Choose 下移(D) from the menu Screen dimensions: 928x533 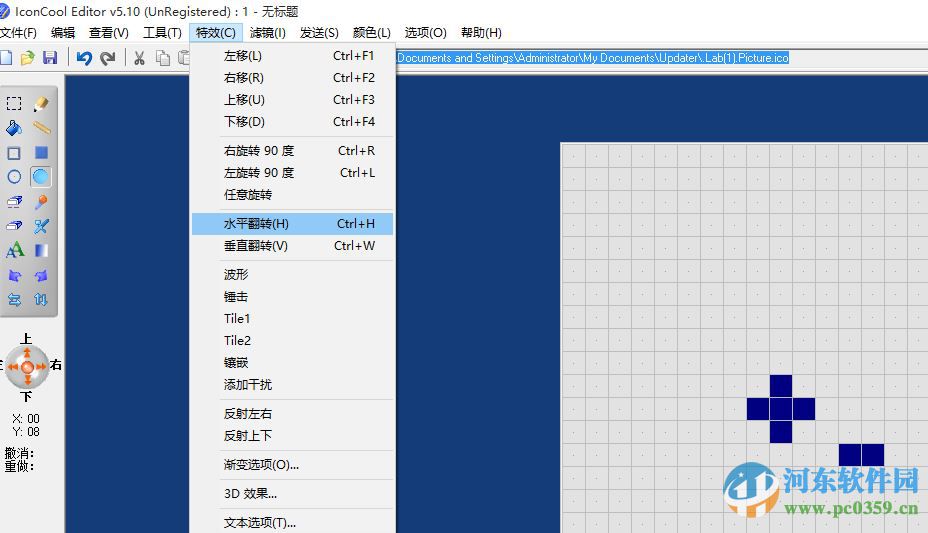coord(292,121)
